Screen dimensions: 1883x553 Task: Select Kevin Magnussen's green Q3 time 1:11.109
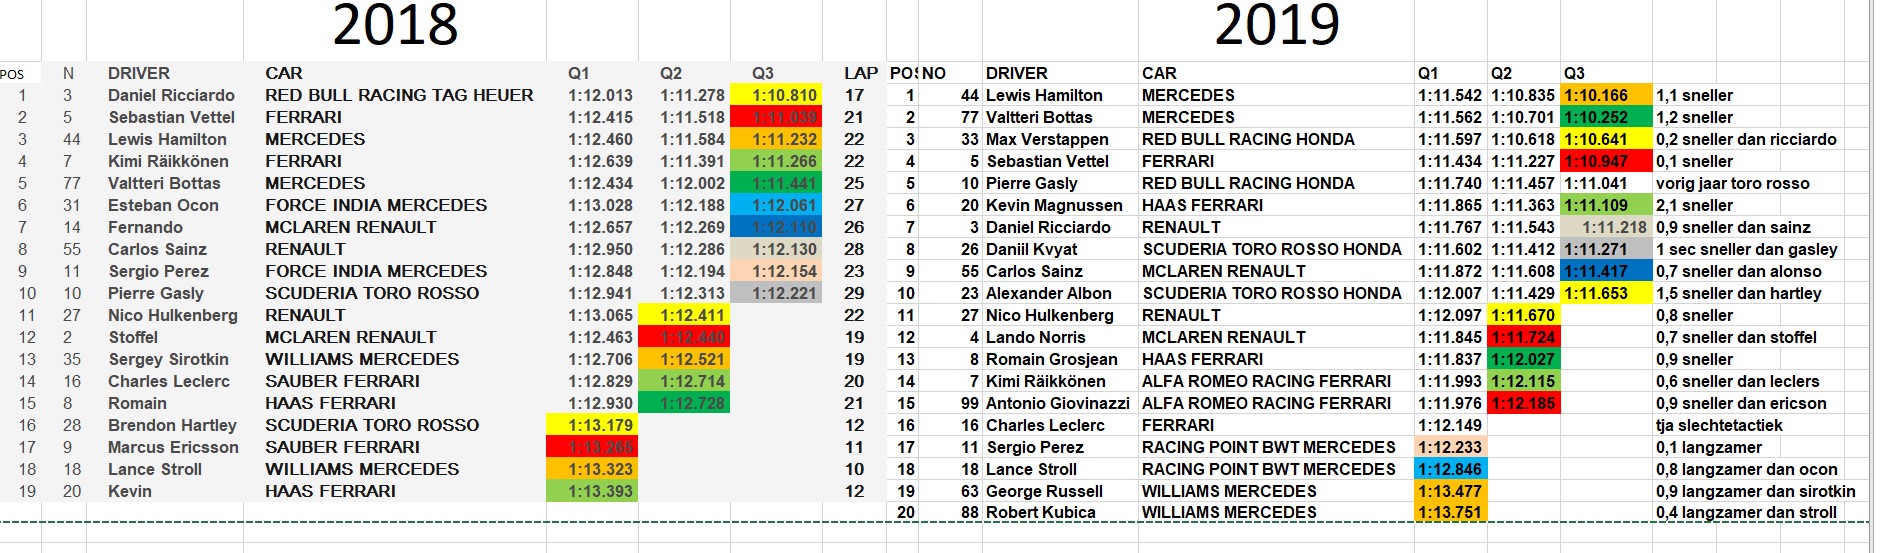(x=1607, y=205)
